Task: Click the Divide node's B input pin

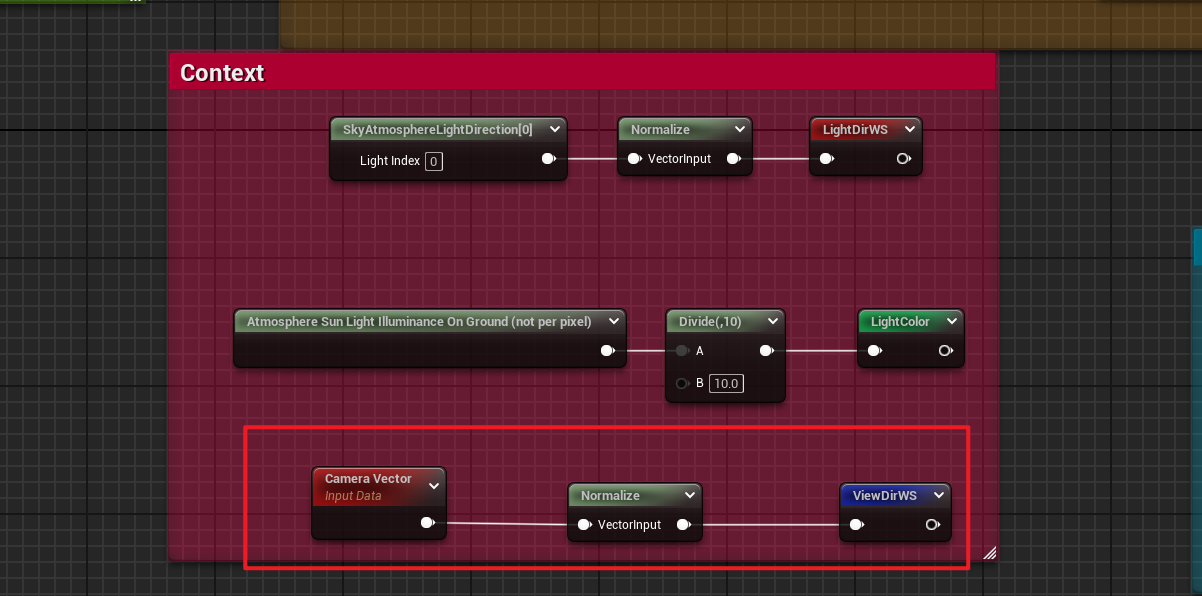Action: point(682,383)
